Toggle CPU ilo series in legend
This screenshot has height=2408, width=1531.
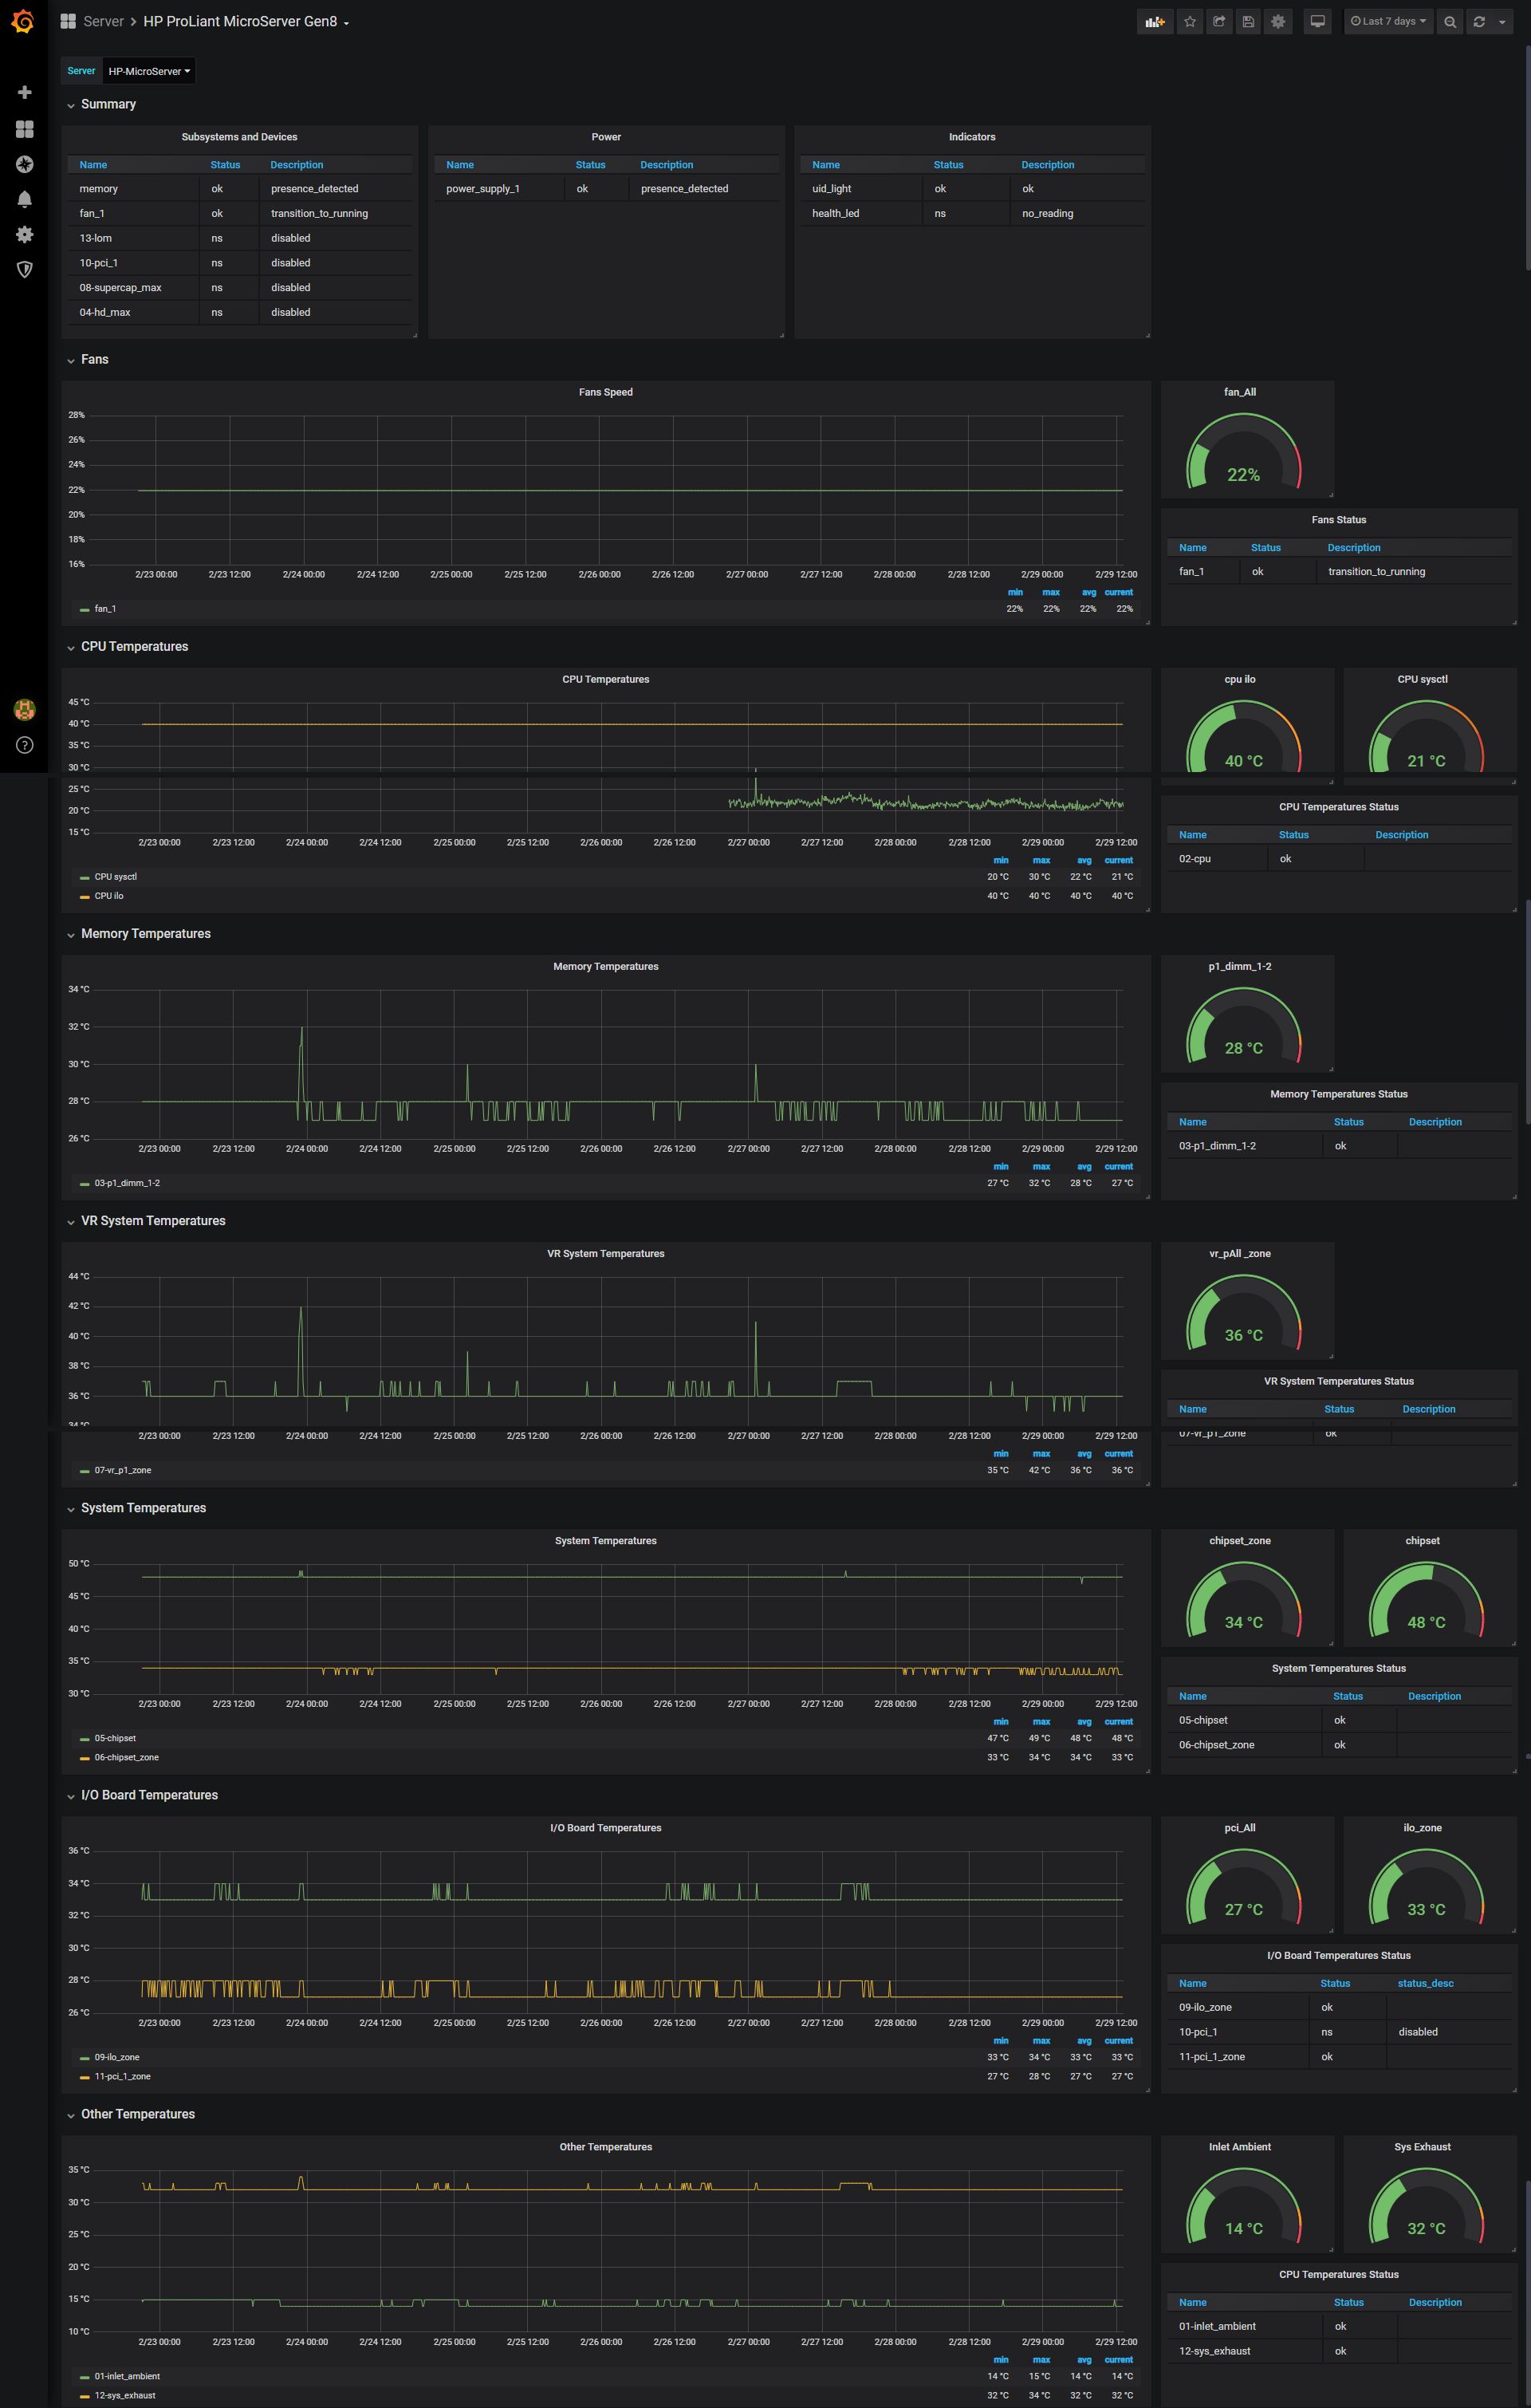point(108,896)
